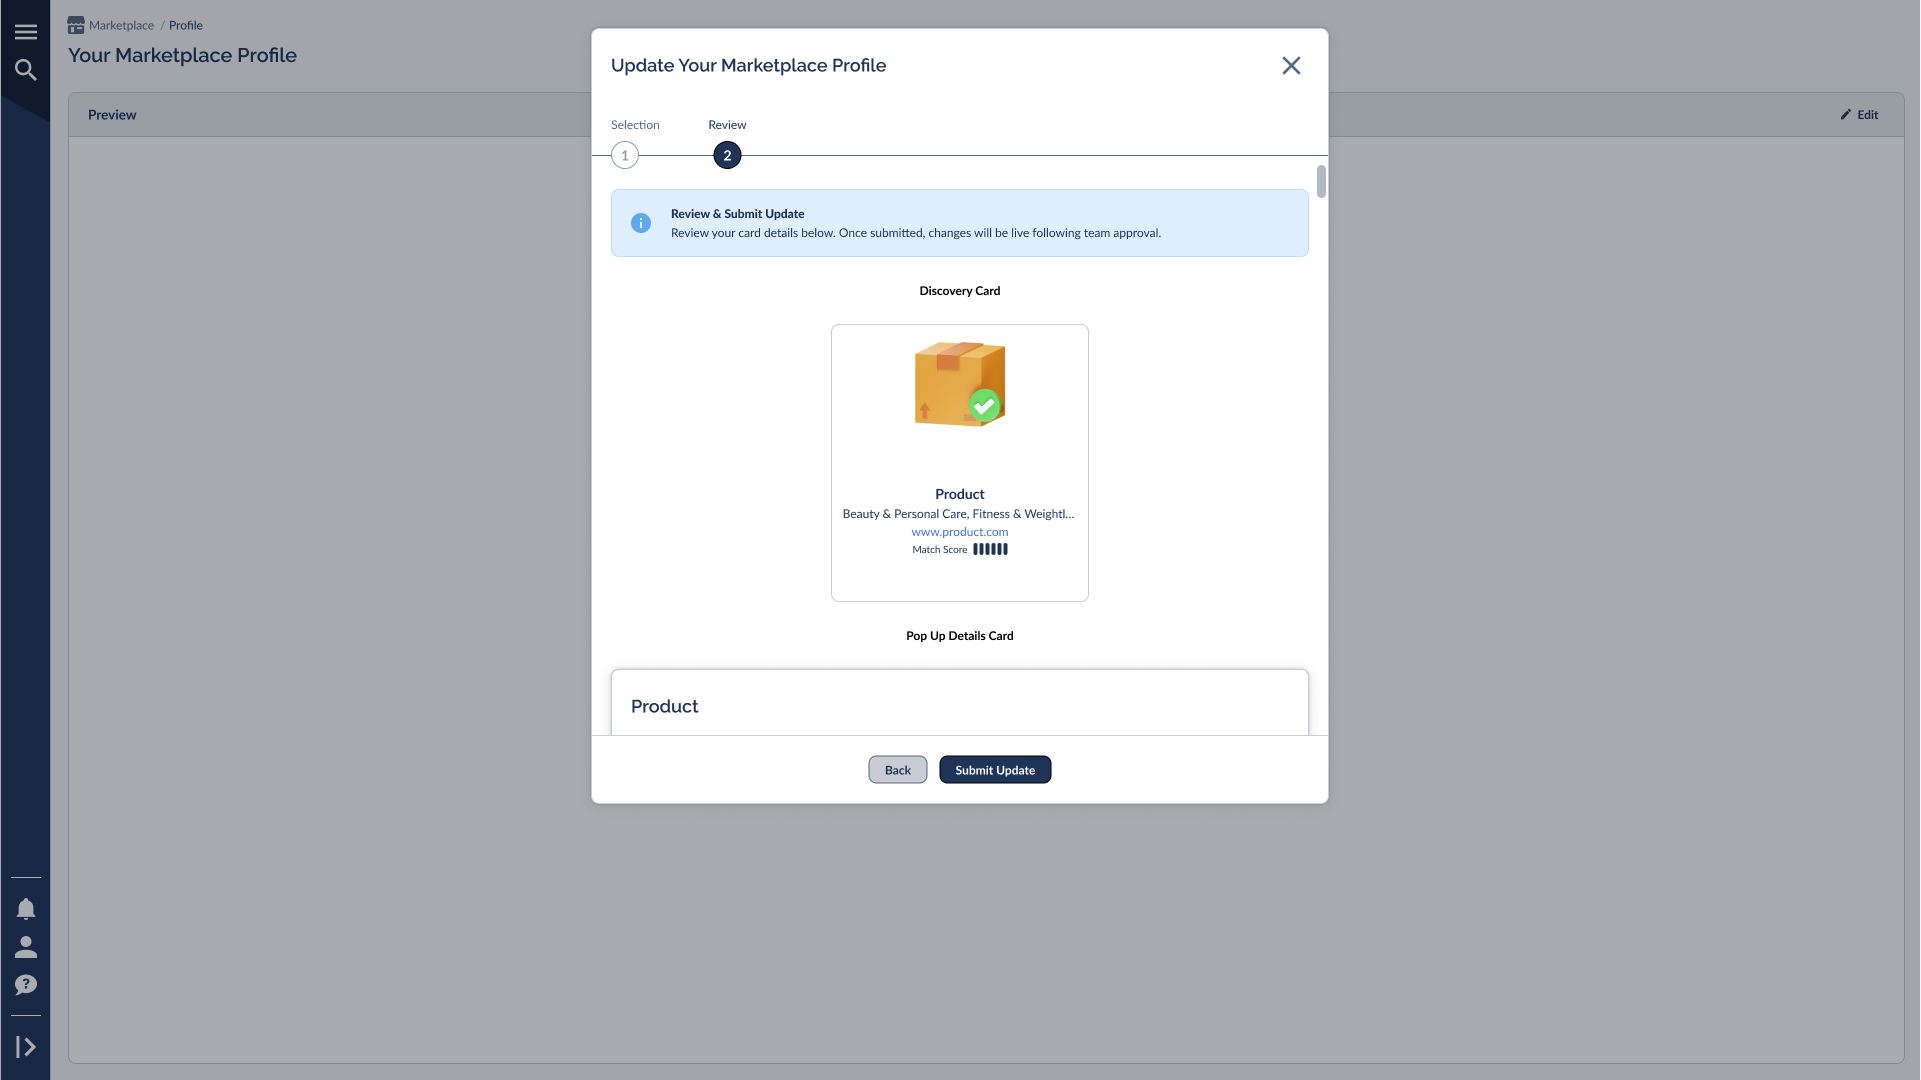This screenshot has height=1080, width=1921.
Task: Click the Match Score bar indicator
Action: pos(991,549)
